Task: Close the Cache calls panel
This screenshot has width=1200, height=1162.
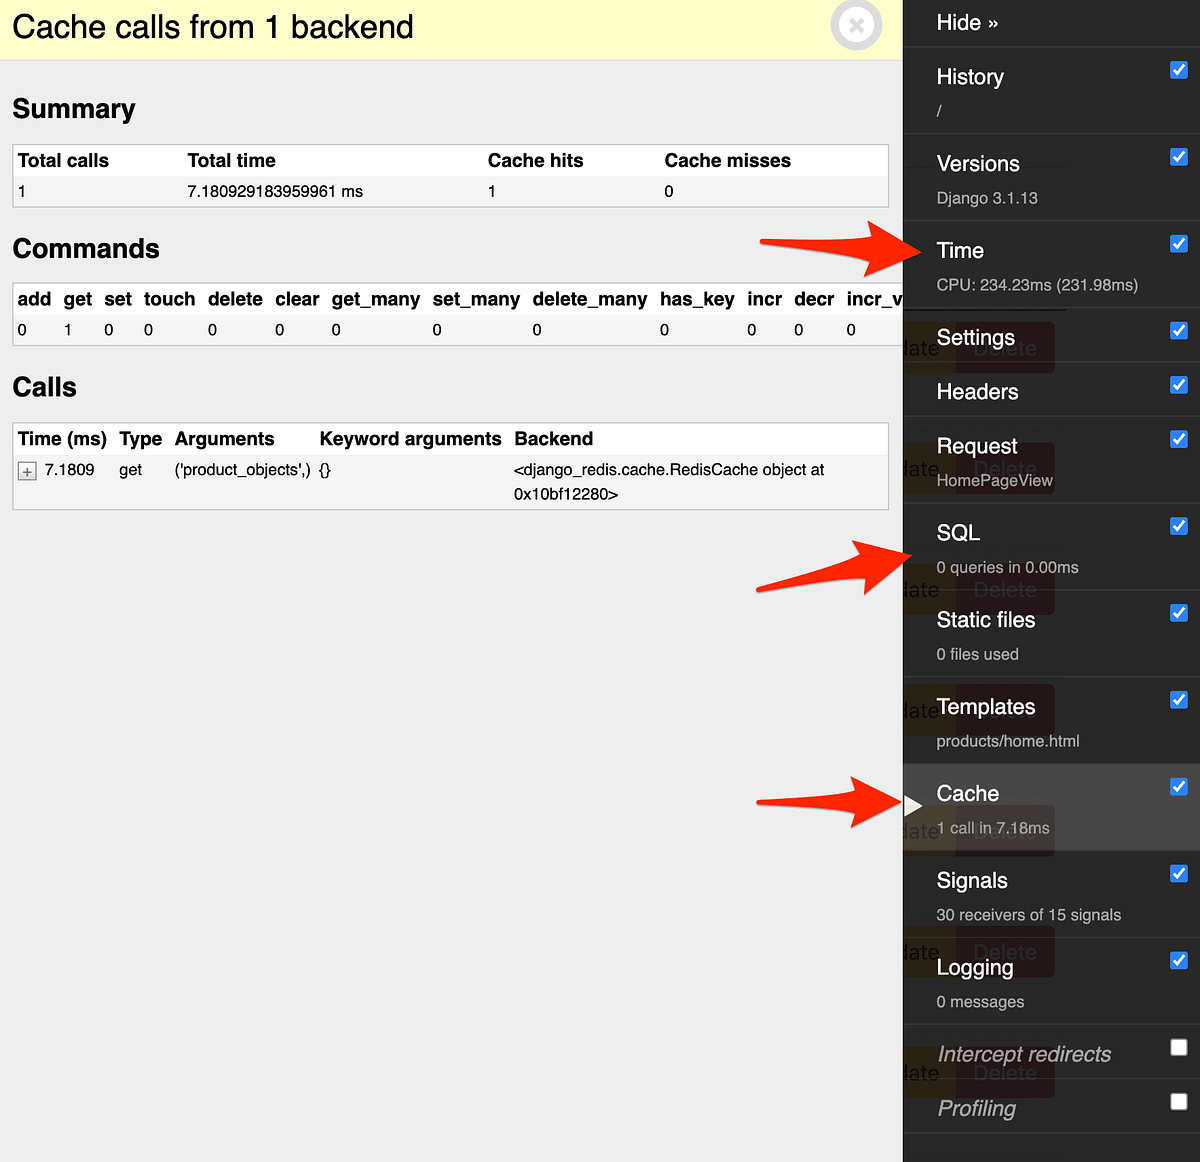Action: [x=856, y=27]
